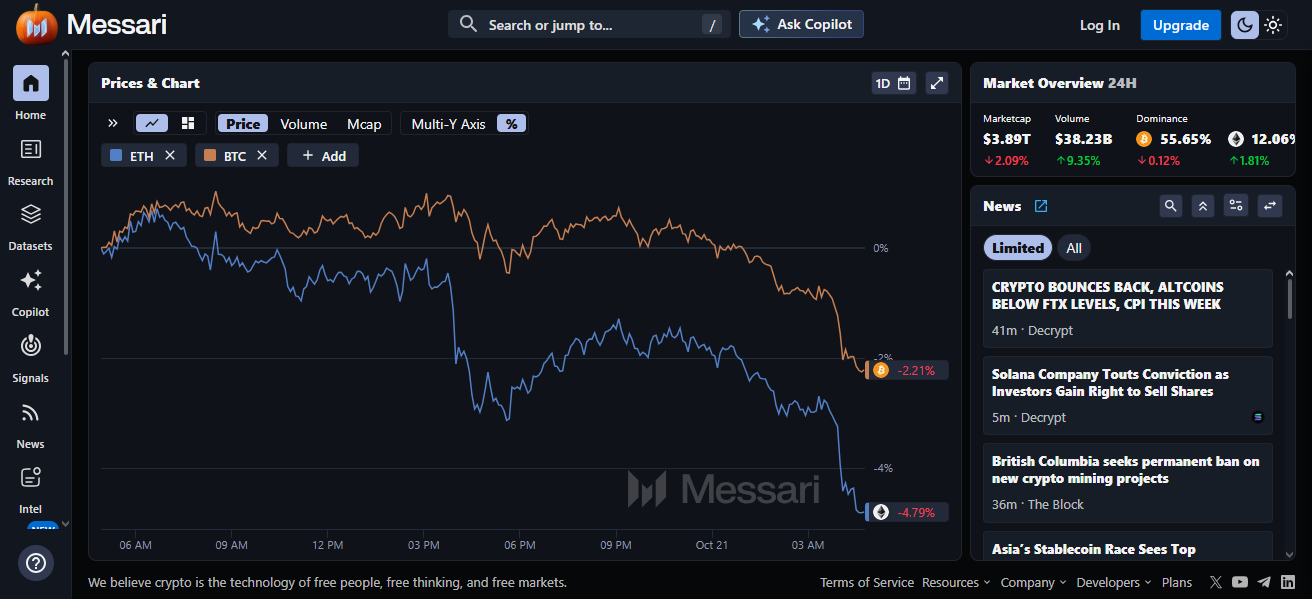This screenshot has height=599, width=1312.
Task: Open the 1D date range picker
Action: coord(893,83)
